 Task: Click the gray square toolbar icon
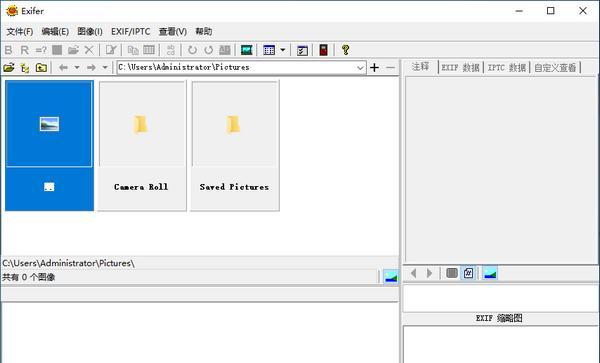pos(57,50)
